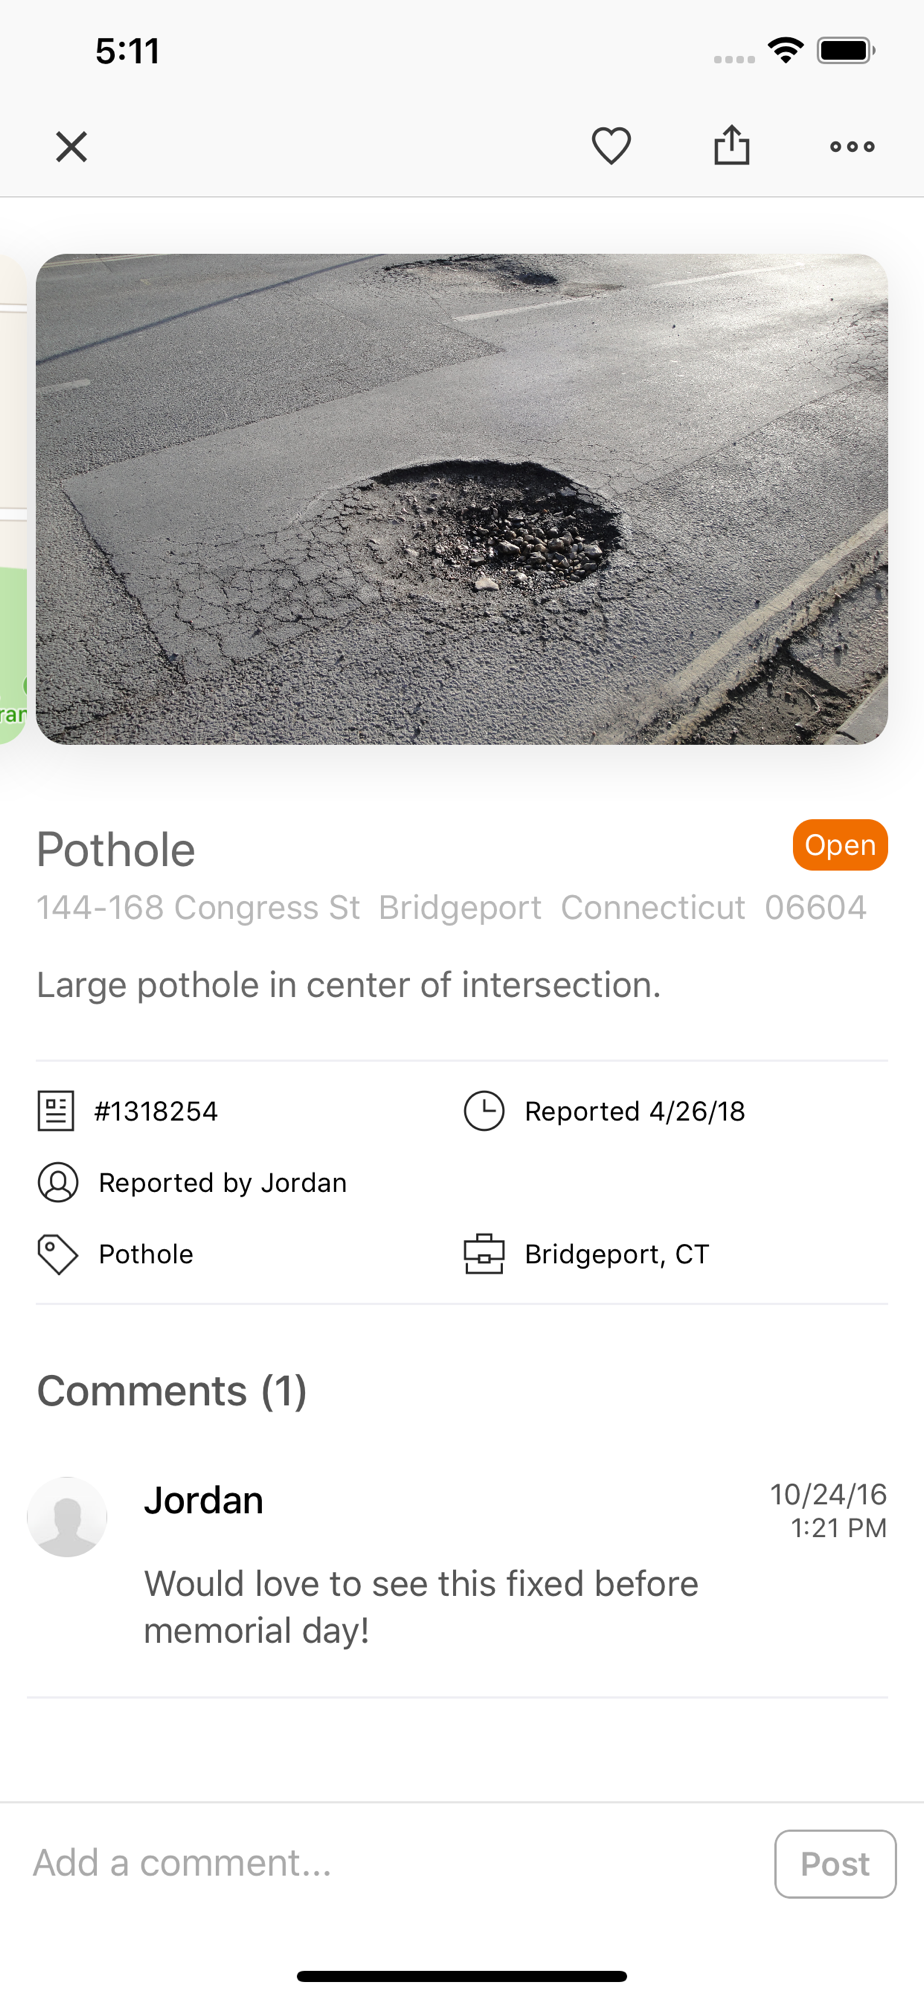
Task: Tap the heart icon to favorite report
Action: [x=611, y=146]
